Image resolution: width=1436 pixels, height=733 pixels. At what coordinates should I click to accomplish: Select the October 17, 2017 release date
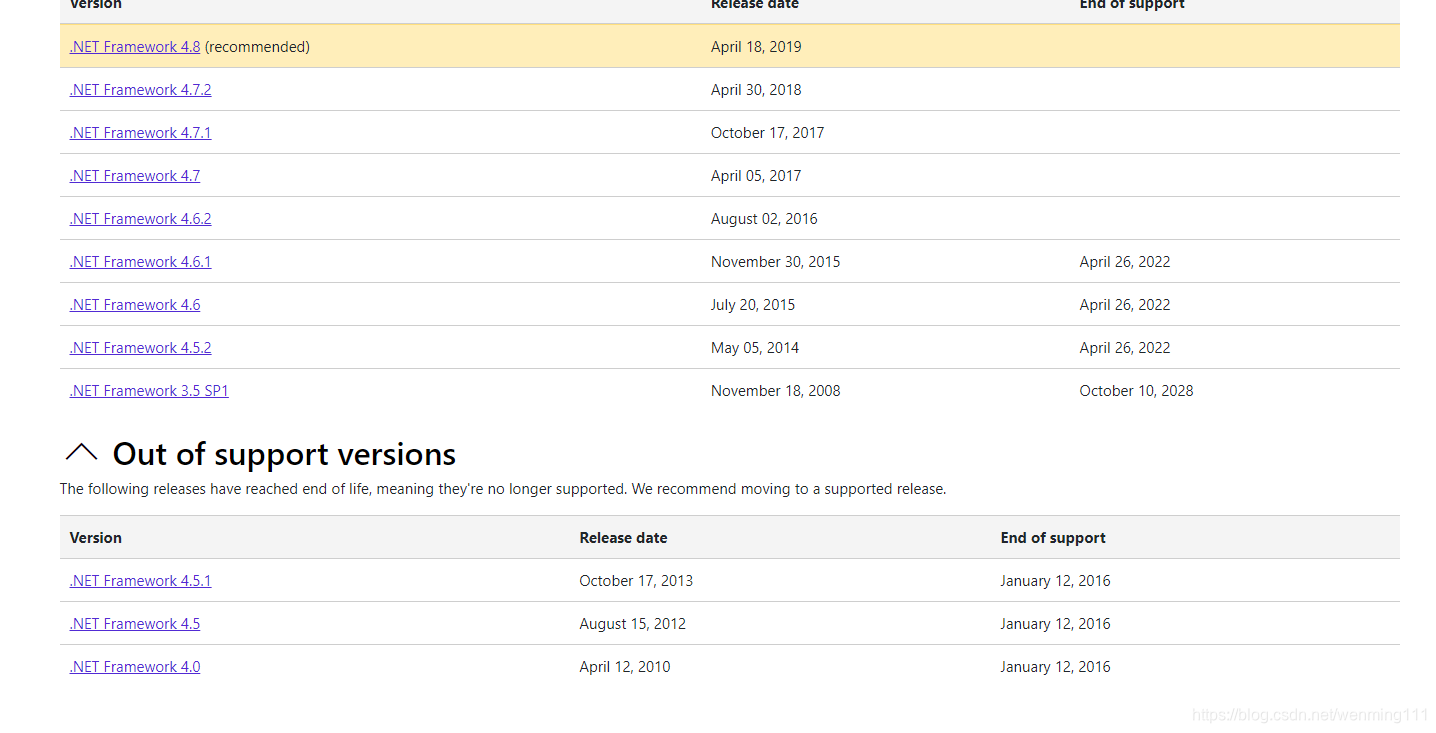click(x=768, y=133)
